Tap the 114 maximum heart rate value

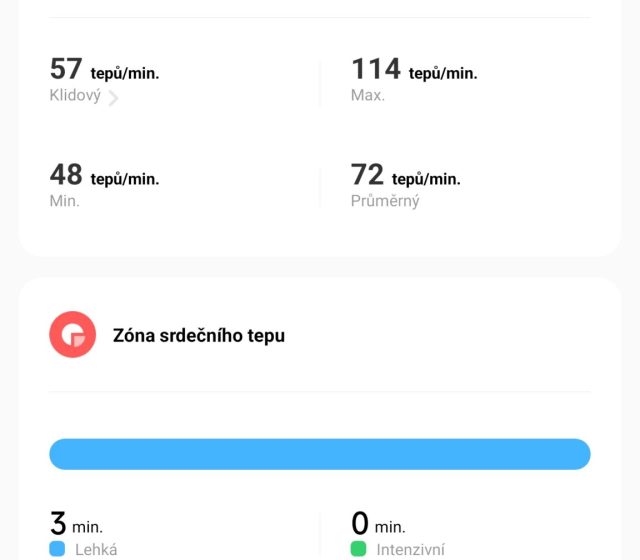point(376,69)
